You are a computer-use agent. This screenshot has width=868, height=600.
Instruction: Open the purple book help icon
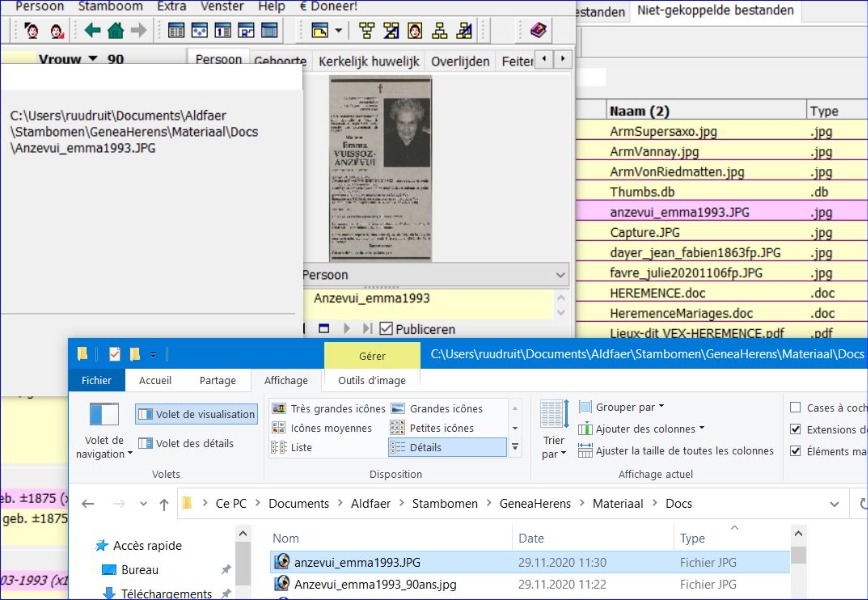(x=539, y=30)
